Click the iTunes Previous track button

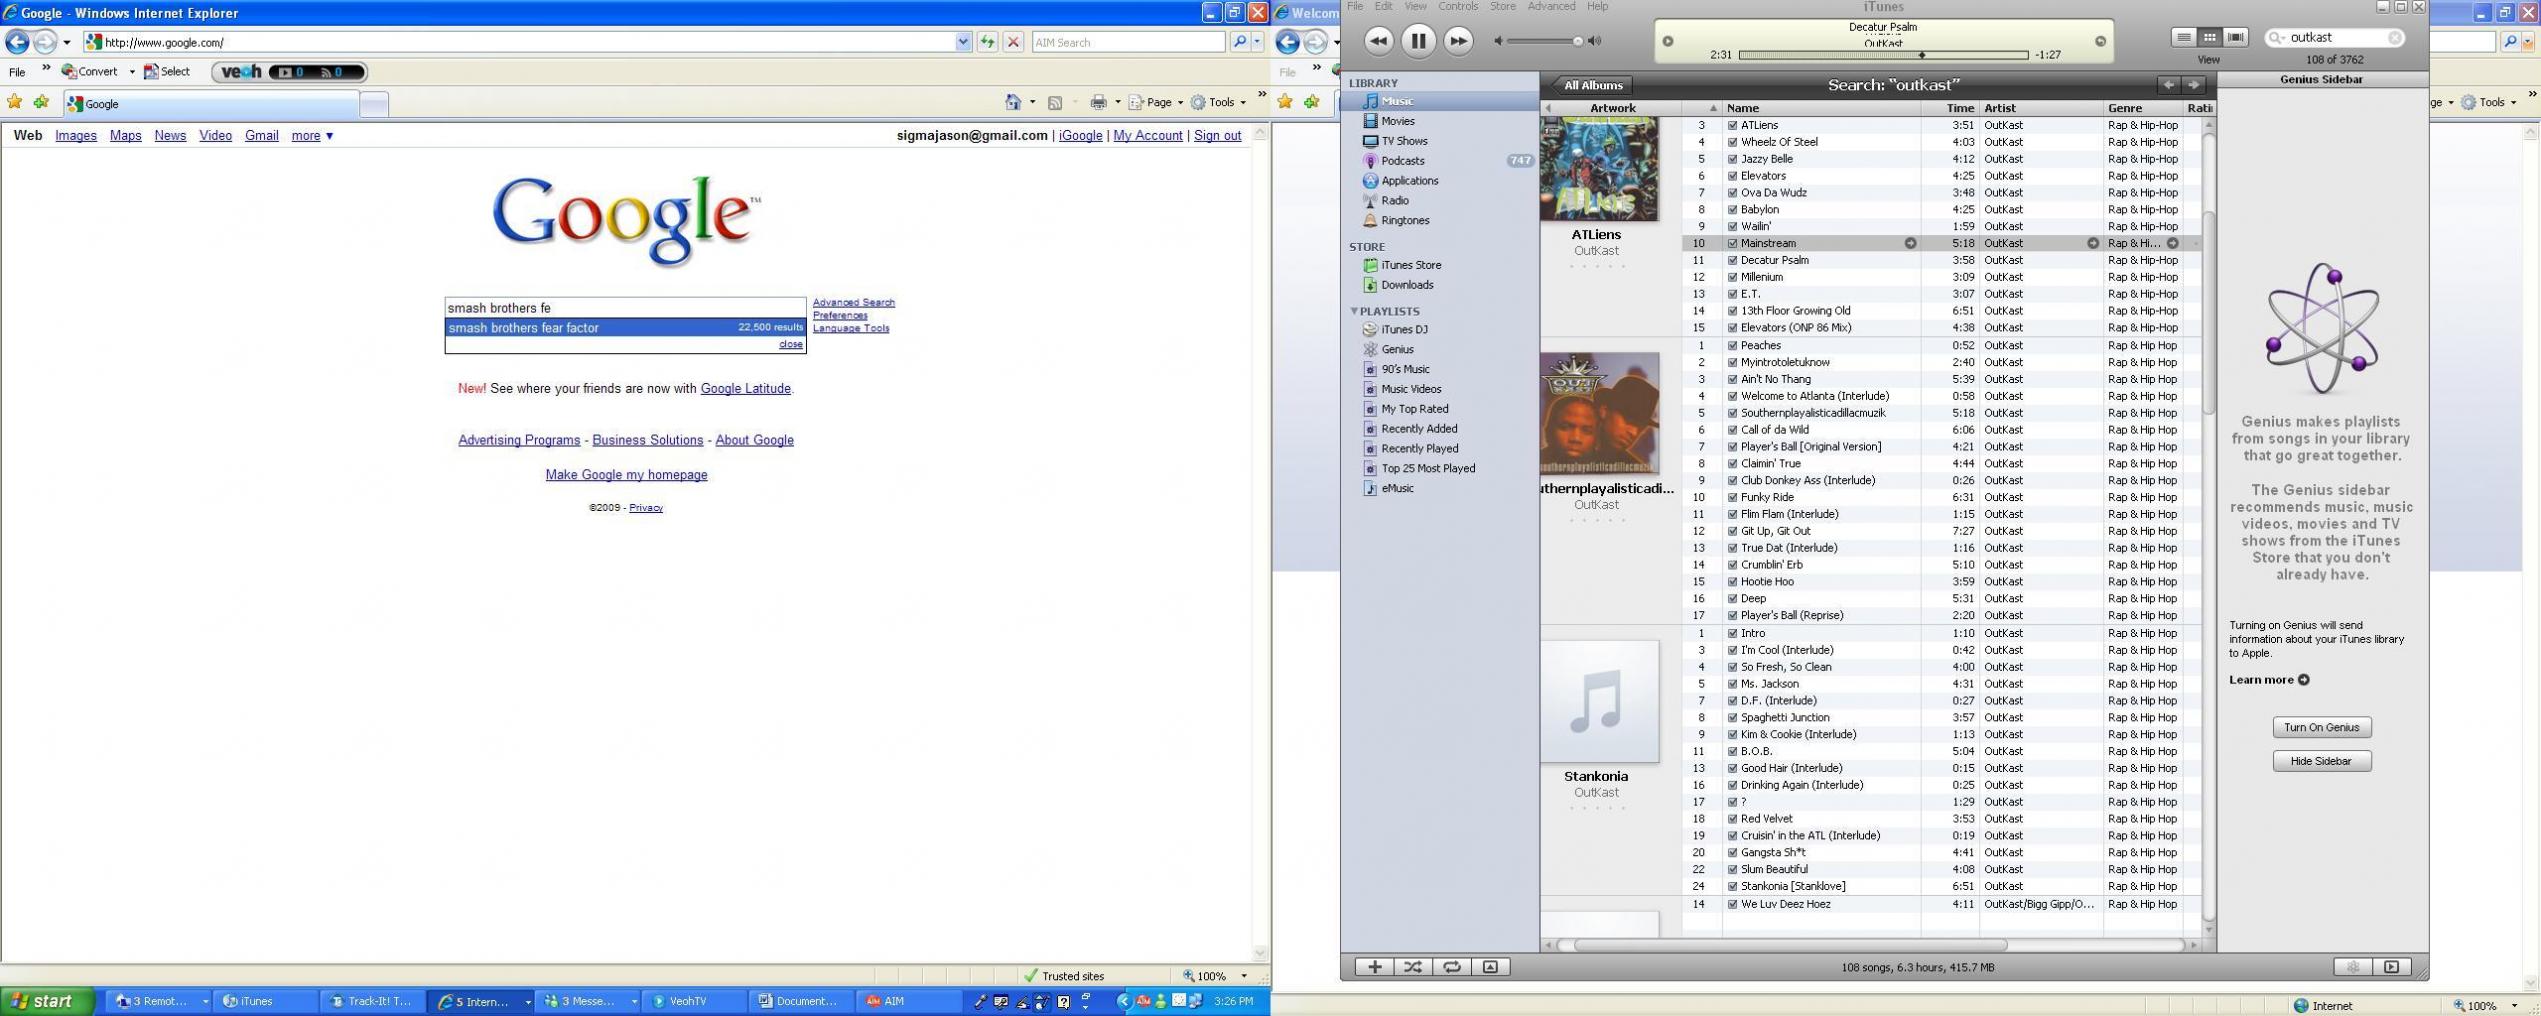(x=1378, y=41)
